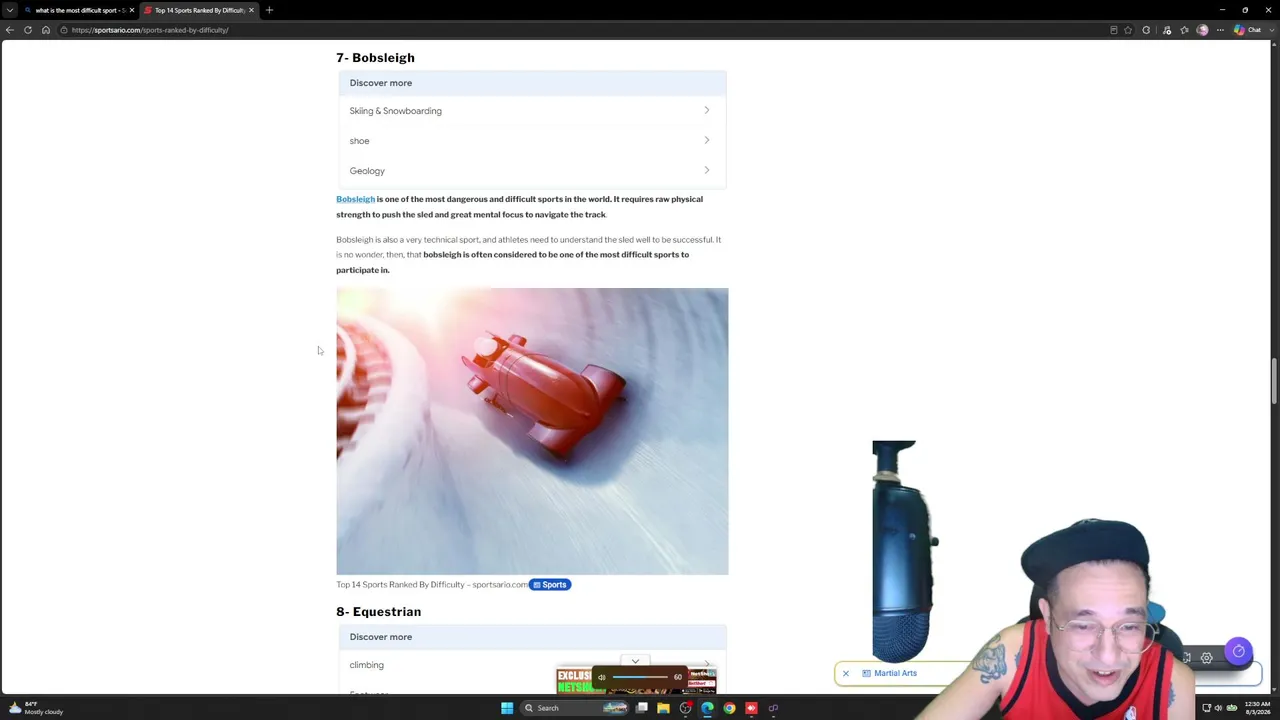Click the blue Sports tag under the image
Image resolution: width=1280 pixels, height=720 pixels.
click(x=550, y=585)
